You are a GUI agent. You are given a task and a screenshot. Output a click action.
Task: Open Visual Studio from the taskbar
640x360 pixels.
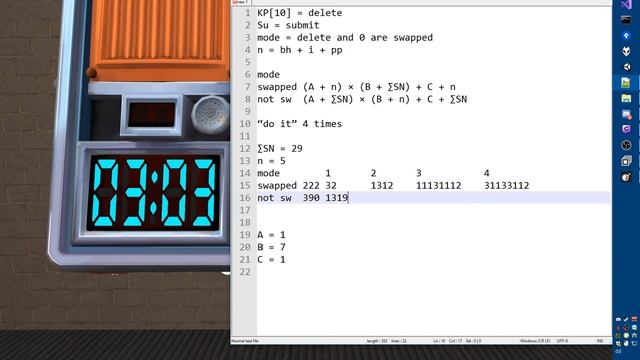626,4
